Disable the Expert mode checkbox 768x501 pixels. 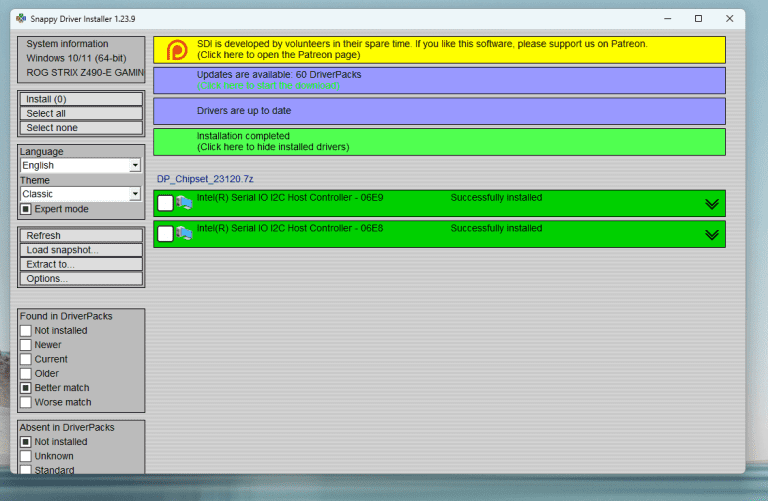(26, 209)
